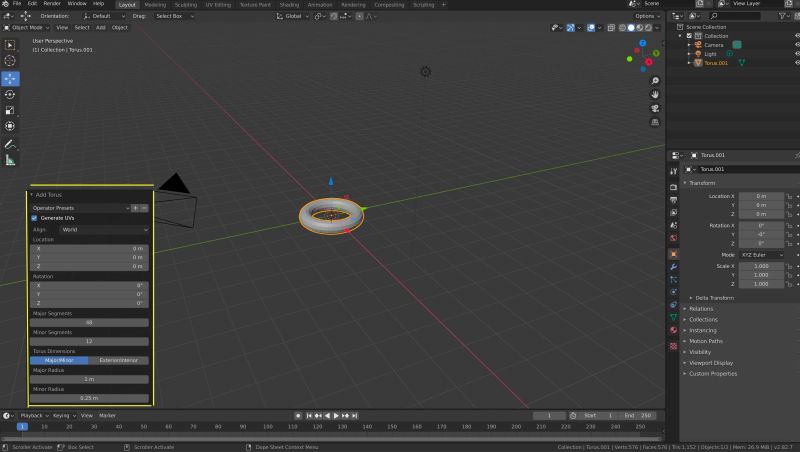The height and width of the screenshot is (452, 800).
Task: Switch perspective/orthographic grid icon
Action: pos(655,122)
